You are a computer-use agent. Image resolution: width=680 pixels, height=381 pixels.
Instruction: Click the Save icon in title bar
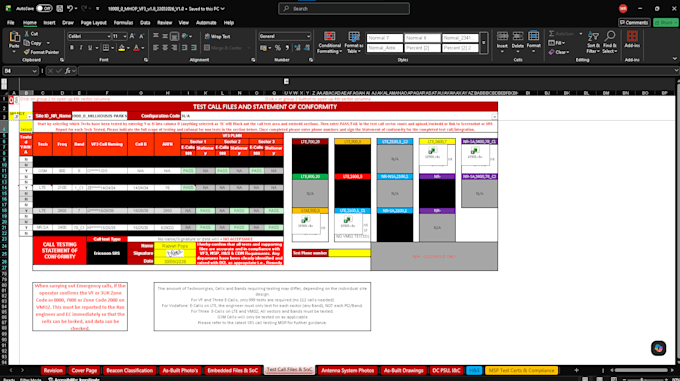tap(59, 8)
